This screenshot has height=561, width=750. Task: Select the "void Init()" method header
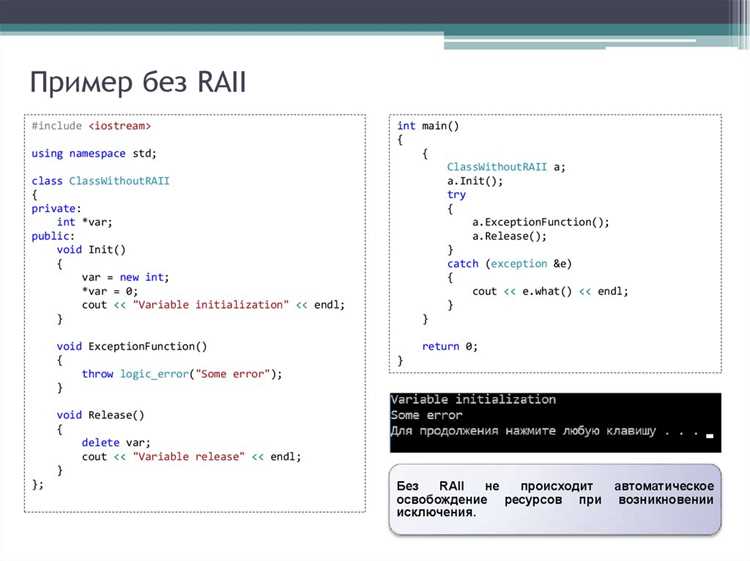pyautogui.click(x=91, y=250)
